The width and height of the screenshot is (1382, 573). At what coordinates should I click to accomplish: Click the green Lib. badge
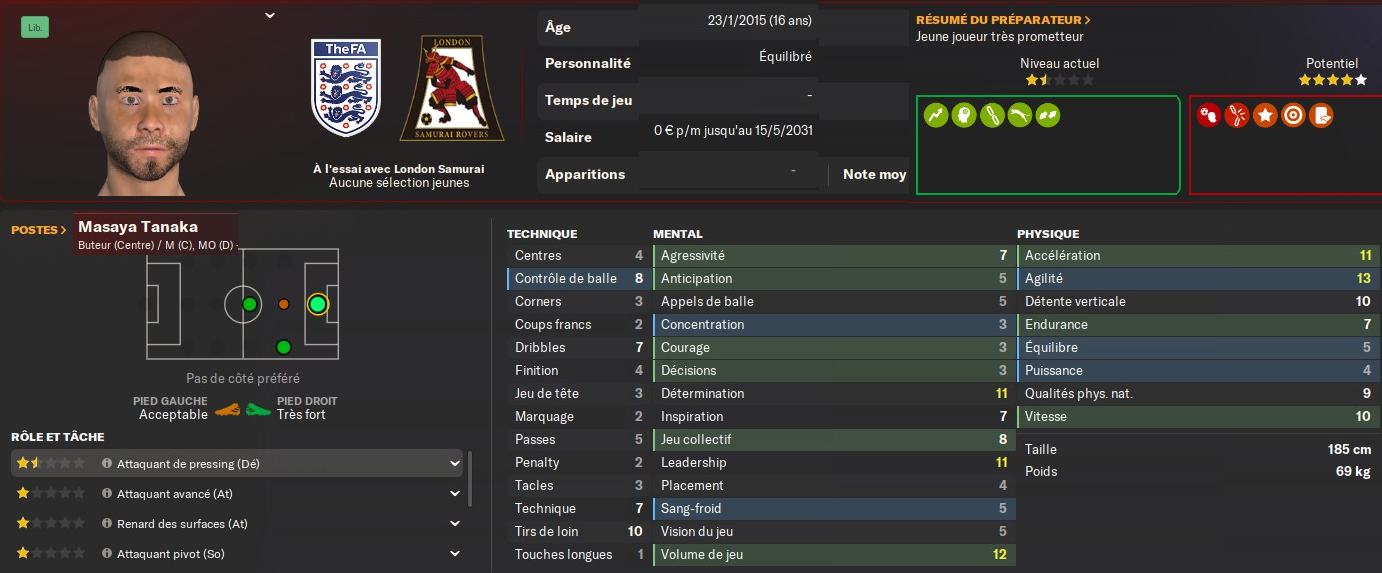[x=35, y=28]
